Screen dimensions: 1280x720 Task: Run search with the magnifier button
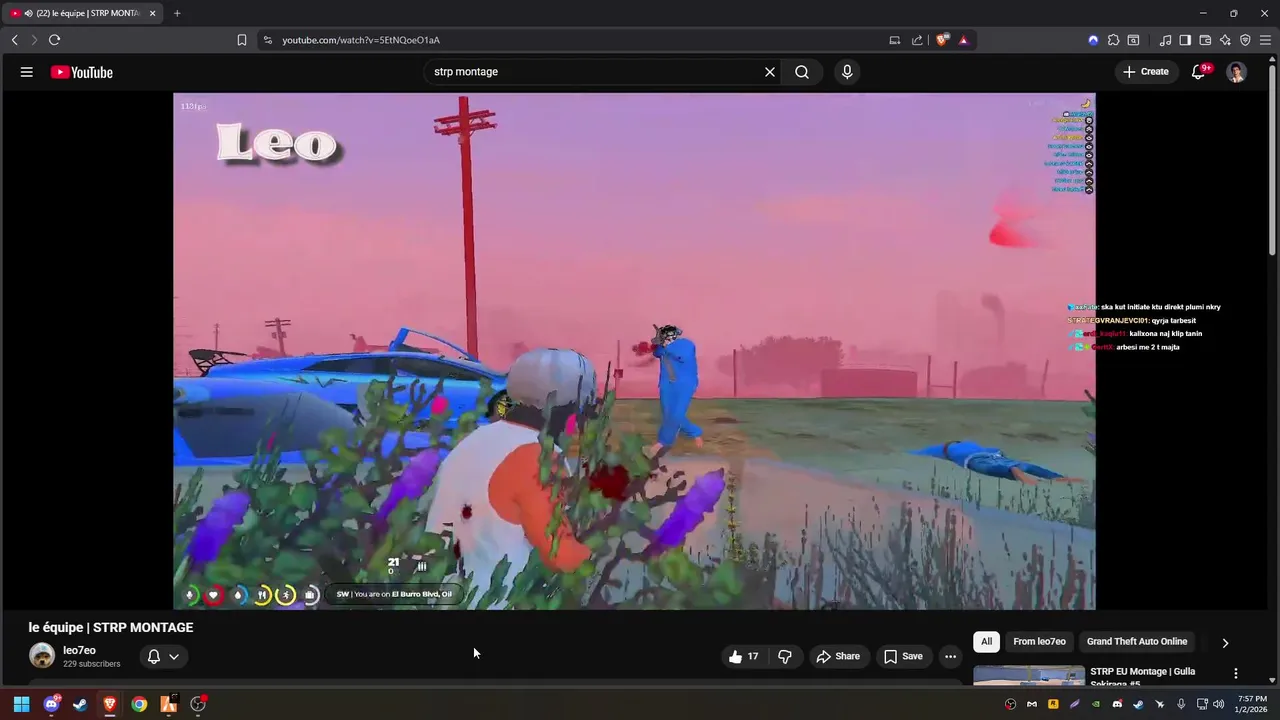802,72
